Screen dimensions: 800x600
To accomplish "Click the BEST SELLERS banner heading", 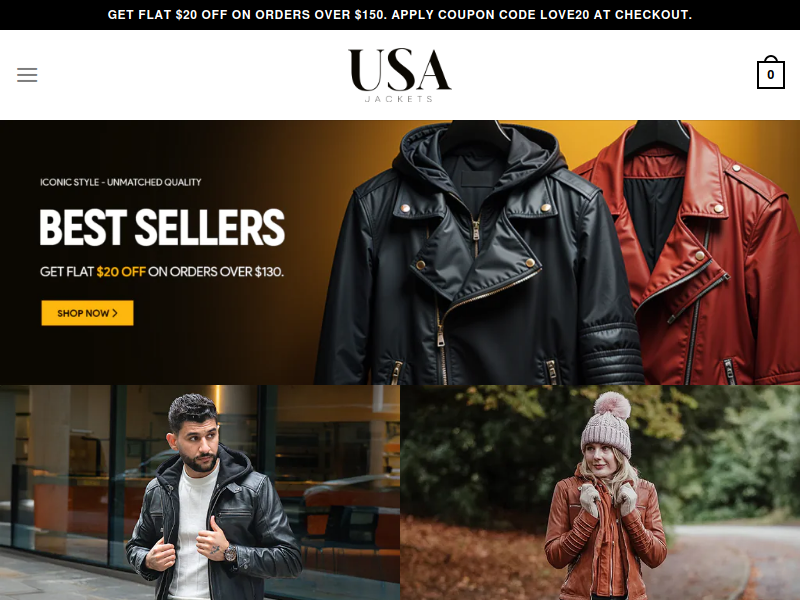I will pos(162,228).
